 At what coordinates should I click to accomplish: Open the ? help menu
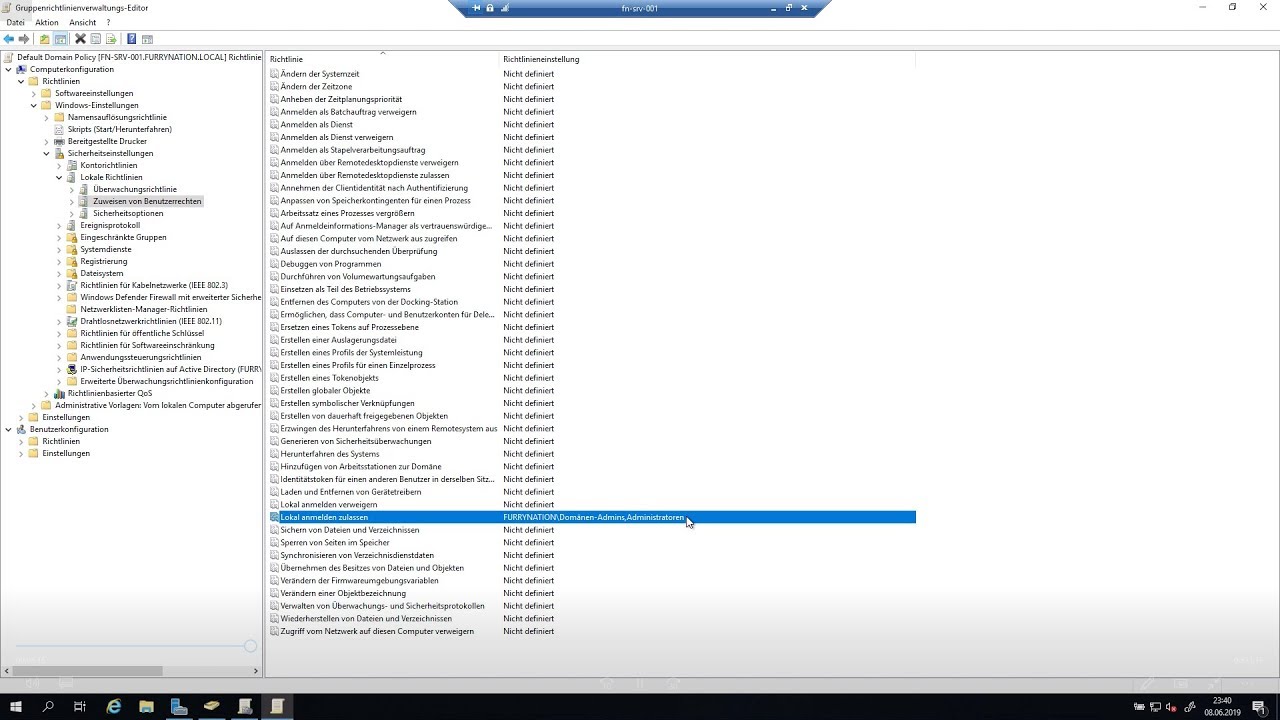pyautogui.click(x=108, y=22)
